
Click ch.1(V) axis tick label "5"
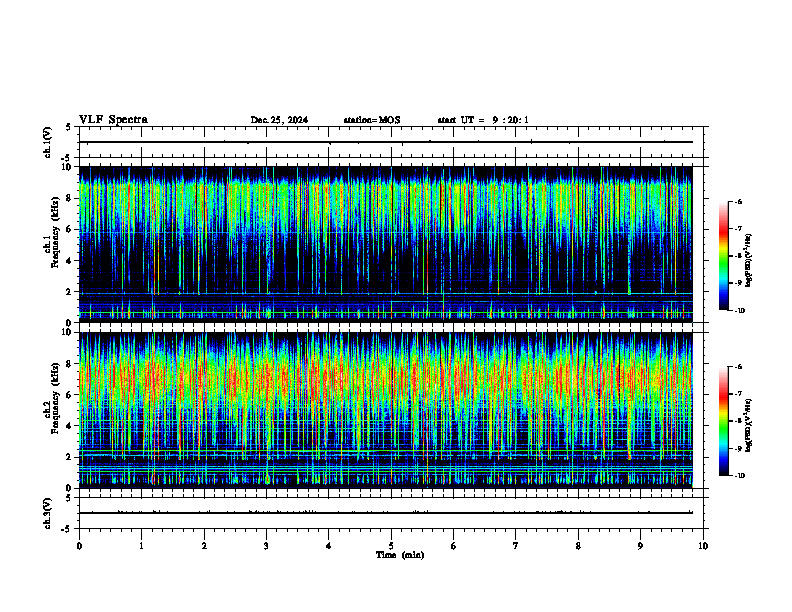click(69, 127)
